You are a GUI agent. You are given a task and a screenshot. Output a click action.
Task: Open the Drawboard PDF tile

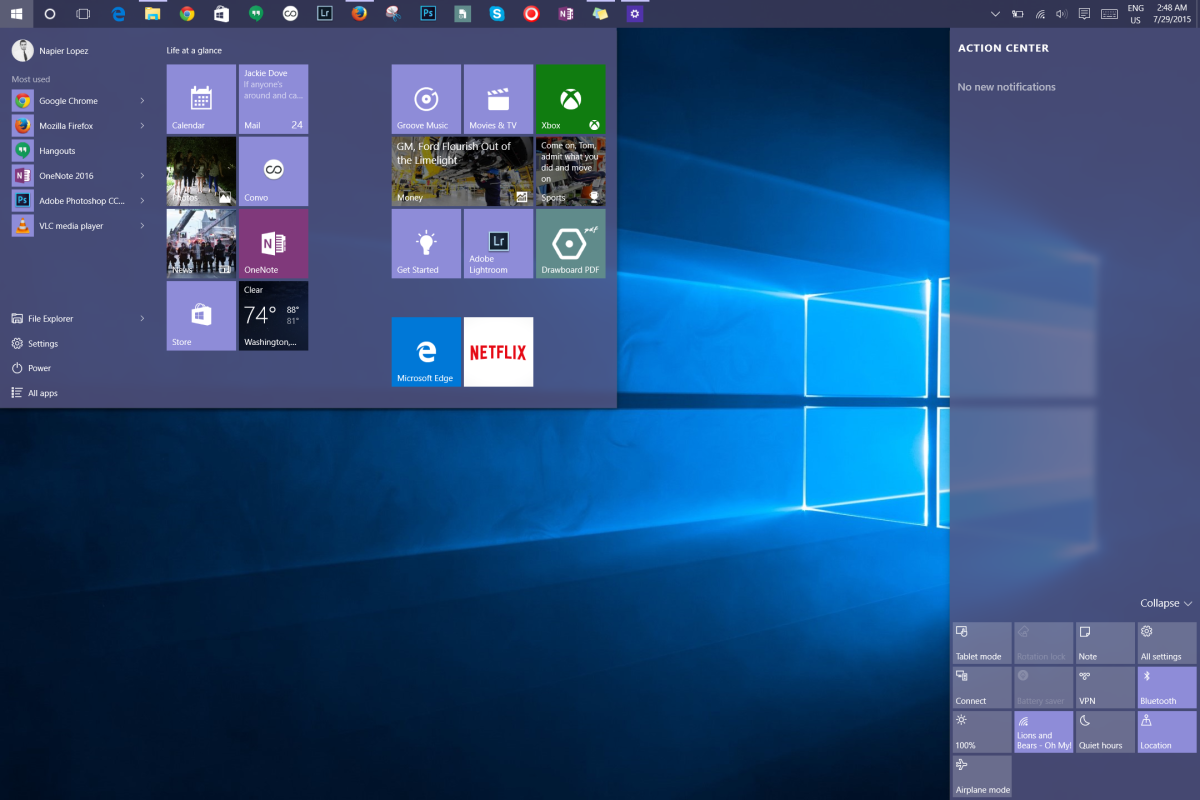(570, 243)
